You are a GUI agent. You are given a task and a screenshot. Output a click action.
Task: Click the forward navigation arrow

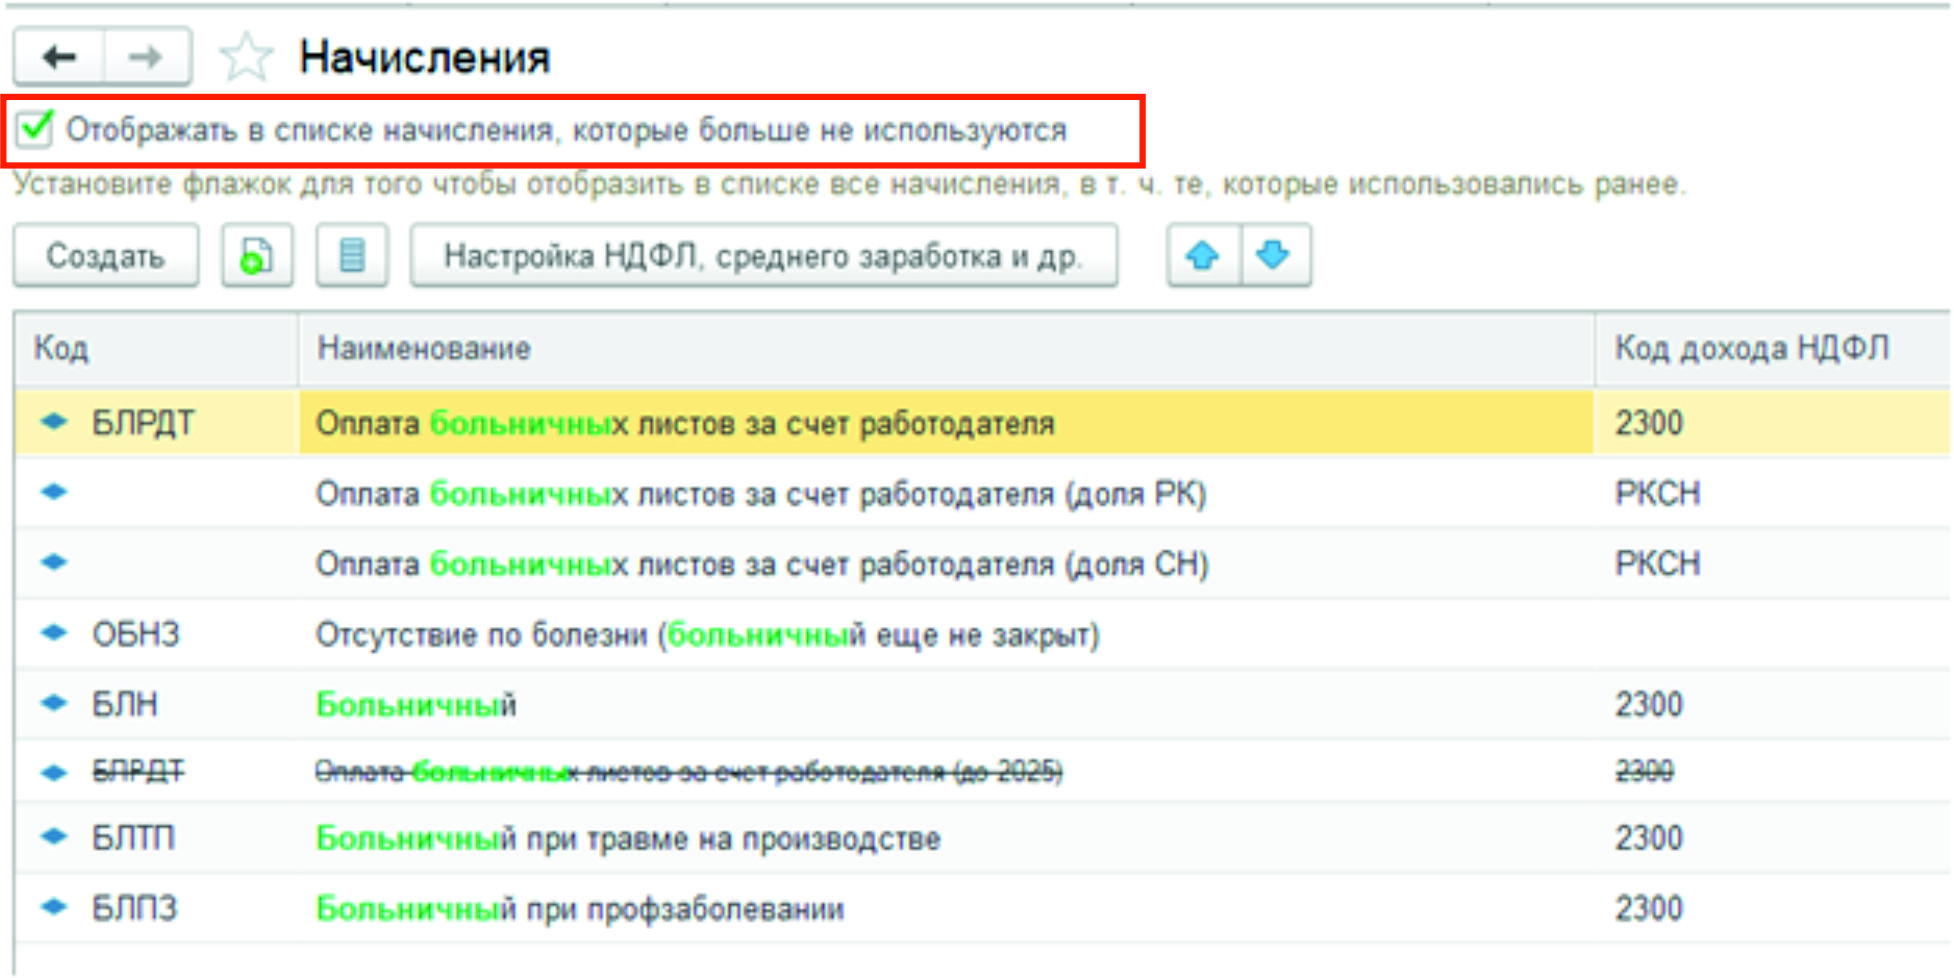tap(146, 57)
